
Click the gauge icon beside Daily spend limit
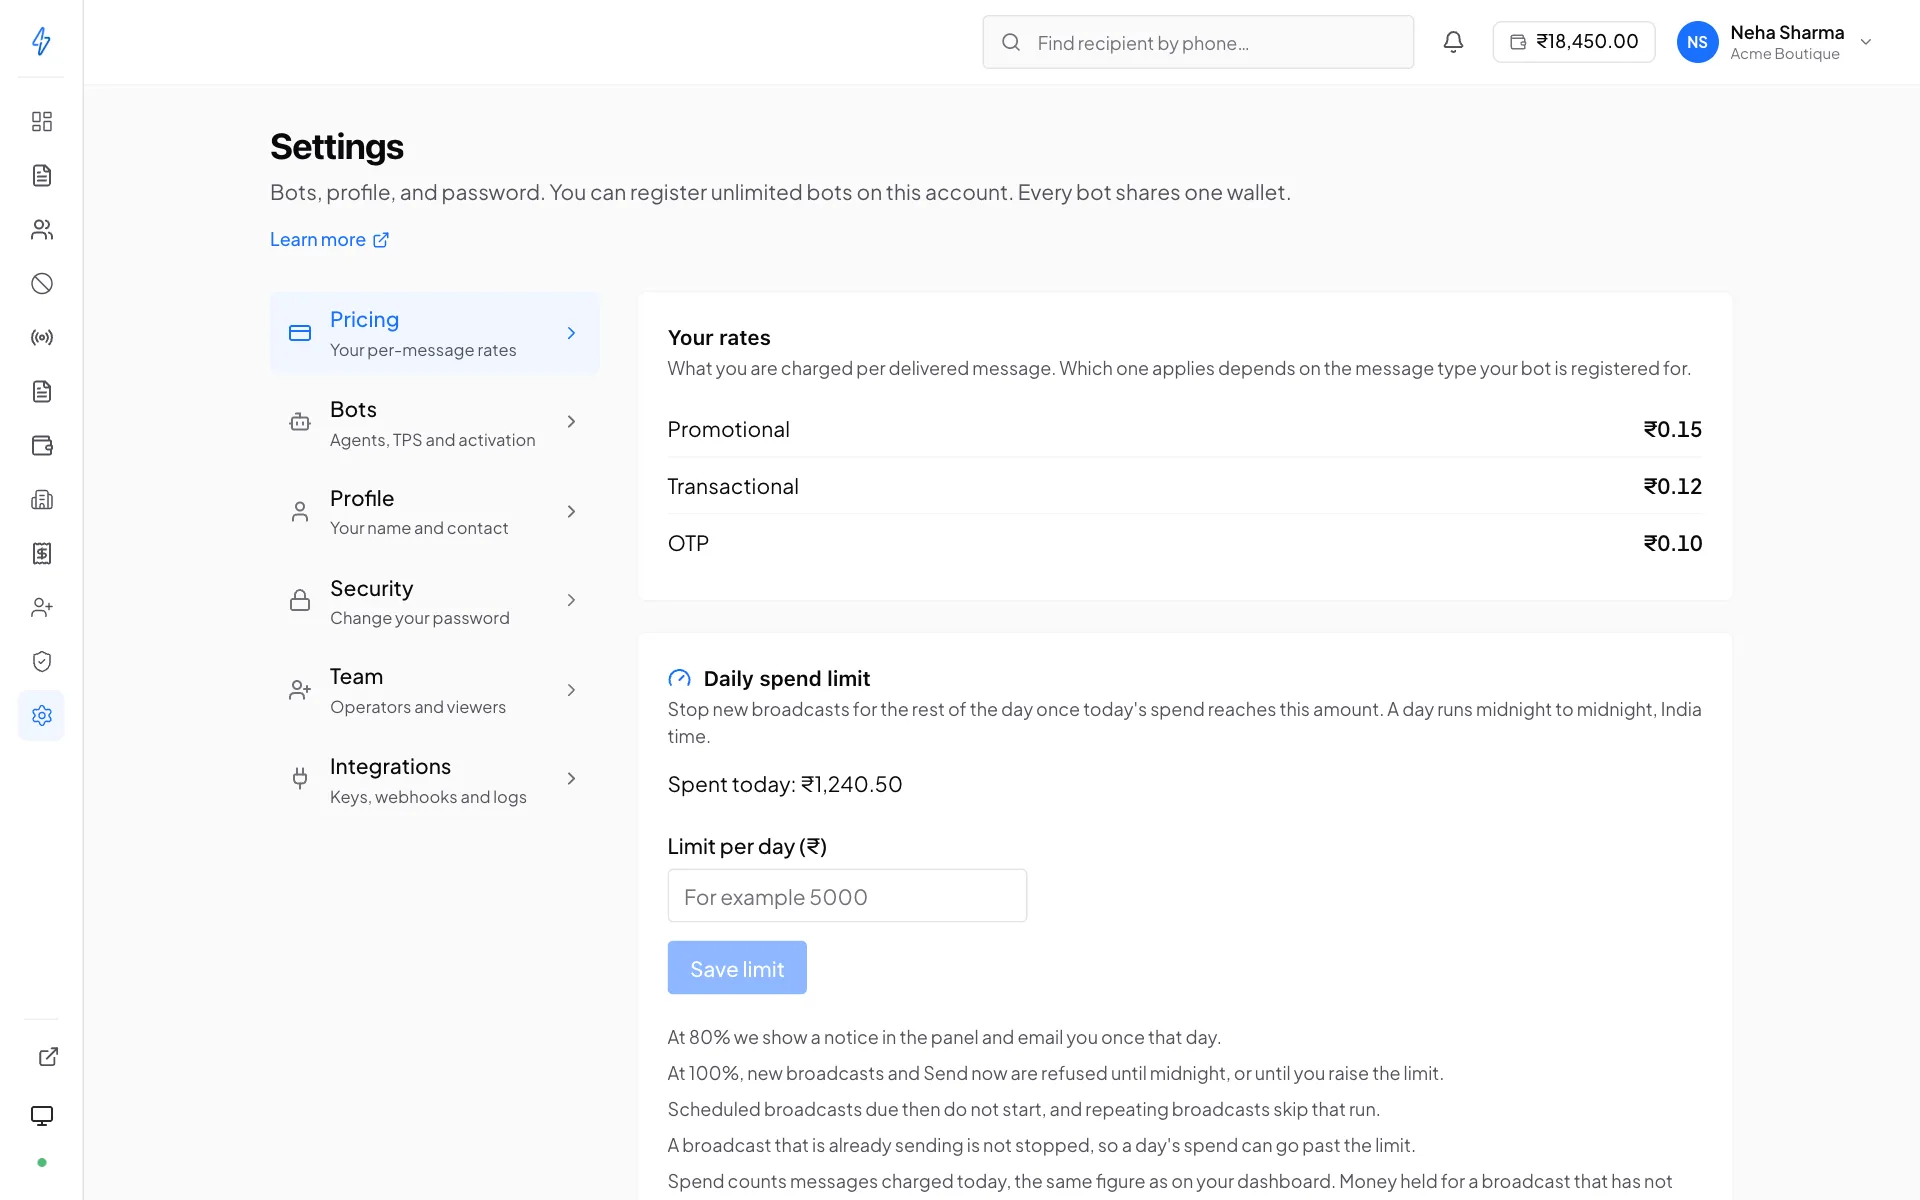(679, 679)
